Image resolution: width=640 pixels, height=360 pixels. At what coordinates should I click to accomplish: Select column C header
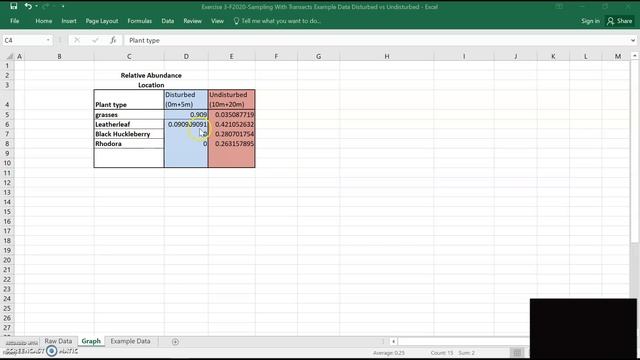tap(129, 56)
